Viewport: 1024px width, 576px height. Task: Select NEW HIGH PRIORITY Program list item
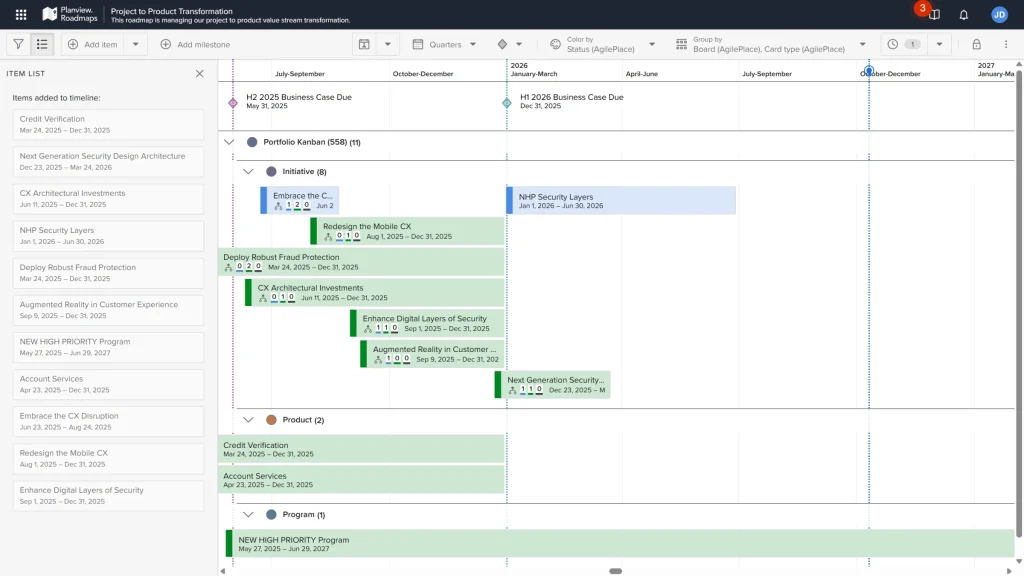click(x=108, y=347)
